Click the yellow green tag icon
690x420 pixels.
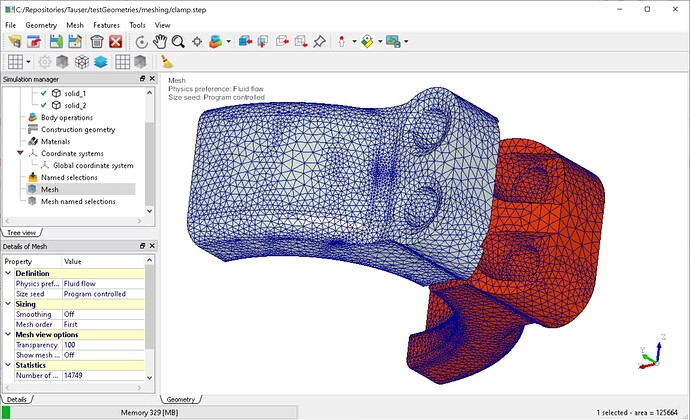point(367,42)
